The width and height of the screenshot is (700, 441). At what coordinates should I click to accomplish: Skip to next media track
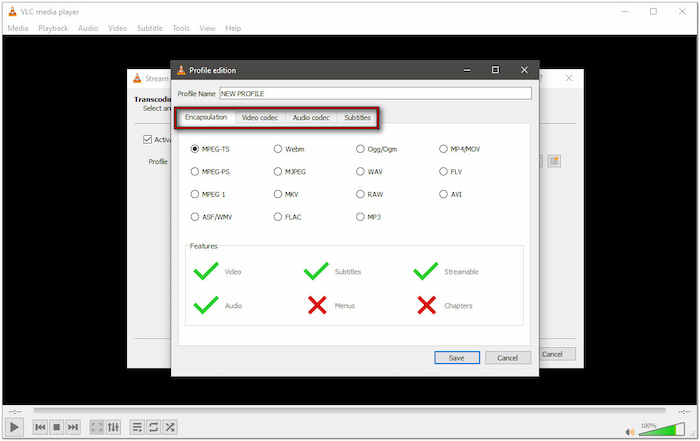click(x=73, y=427)
